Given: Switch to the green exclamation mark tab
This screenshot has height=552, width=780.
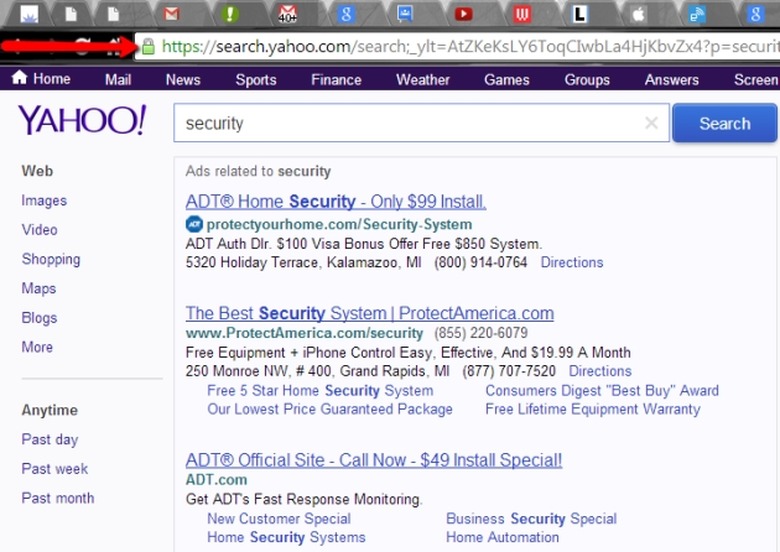Looking at the screenshot, I should pyautogui.click(x=231, y=14).
